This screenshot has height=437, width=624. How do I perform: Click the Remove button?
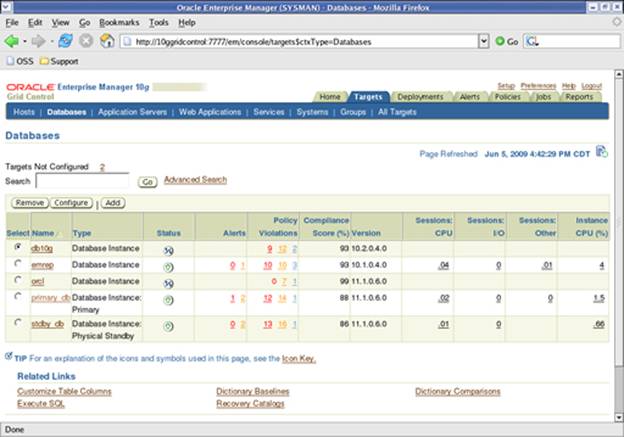(x=30, y=203)
